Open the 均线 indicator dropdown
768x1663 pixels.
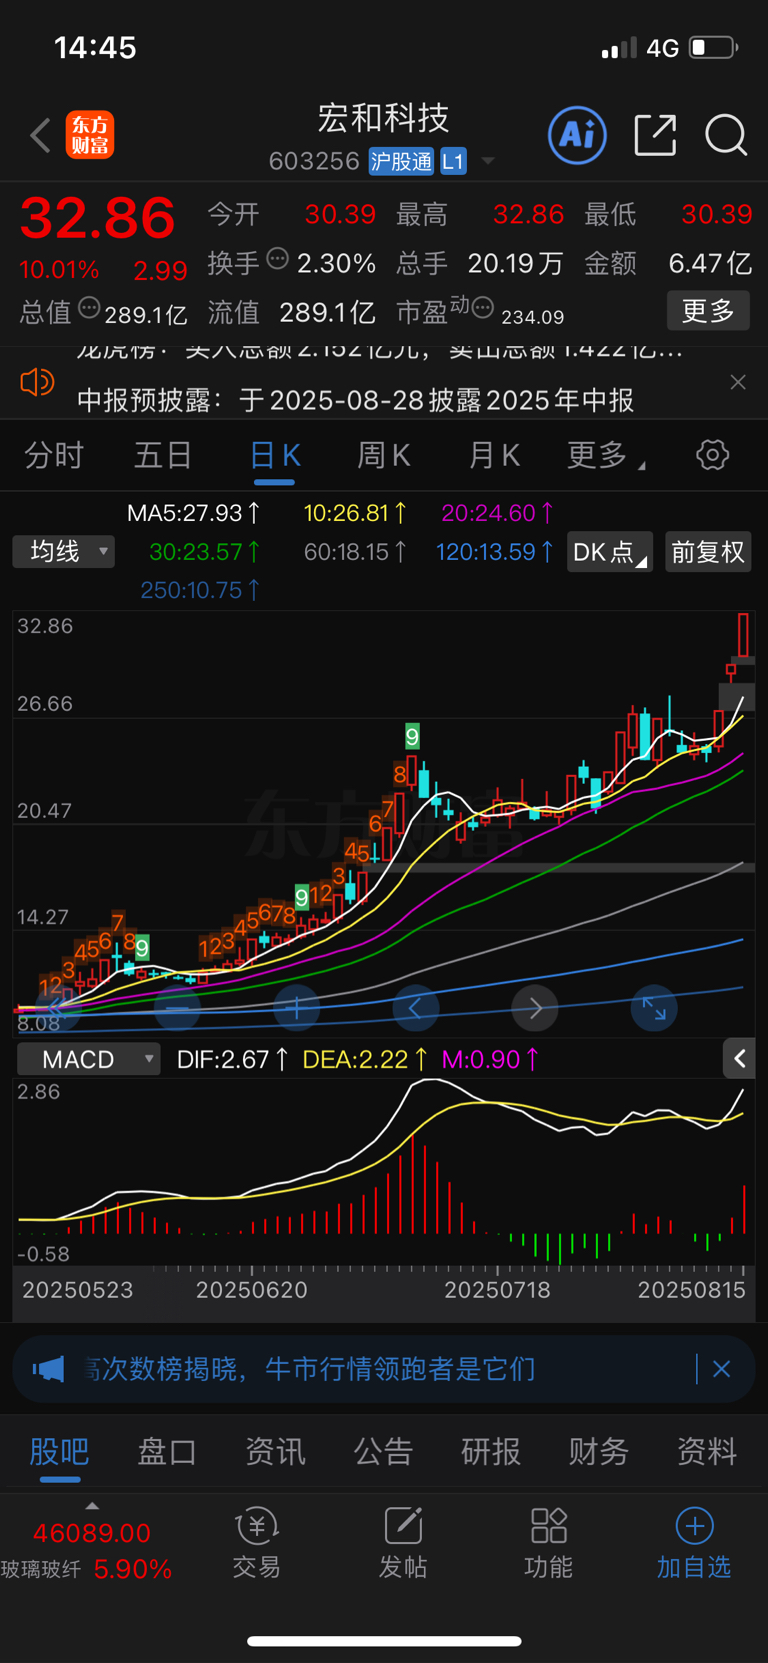64,551
